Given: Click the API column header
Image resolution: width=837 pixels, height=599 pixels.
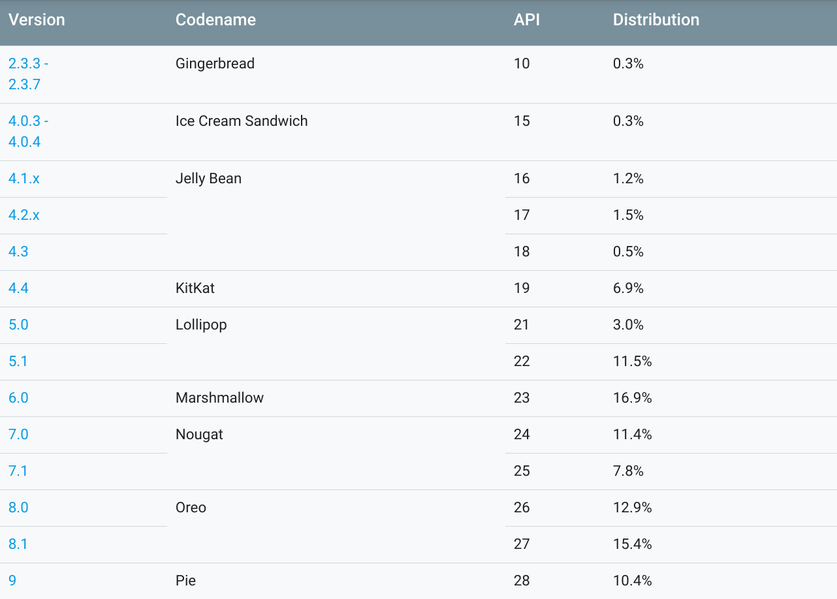Looking at the screenshot, I should (x=526, y=20).
